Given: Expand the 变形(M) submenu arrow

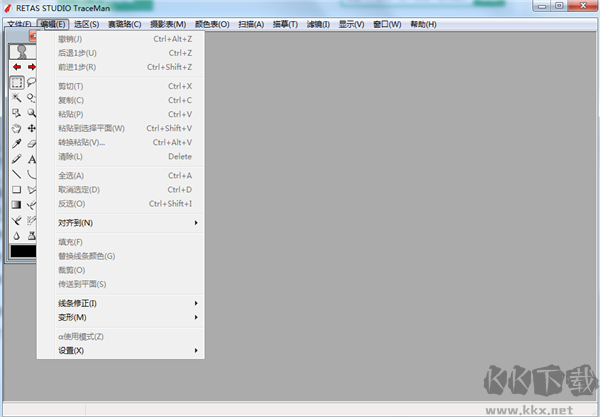Looking at the screenshot, I should coord(196,317).
